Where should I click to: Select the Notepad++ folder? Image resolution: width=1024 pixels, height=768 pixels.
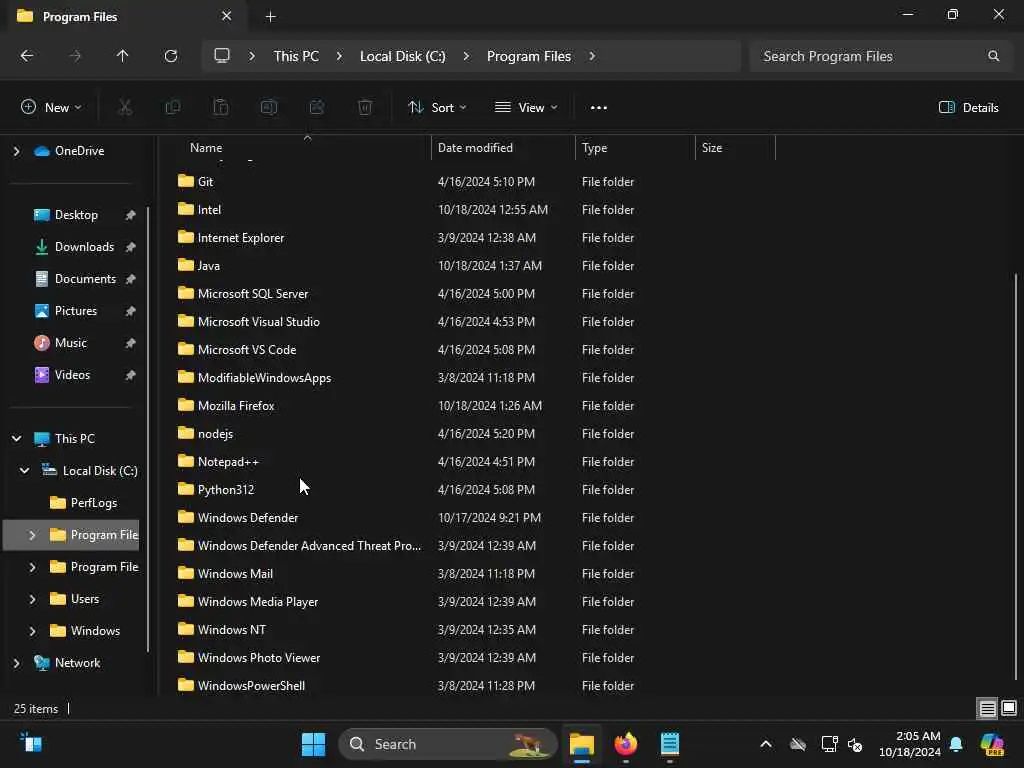tap(228, 462)
